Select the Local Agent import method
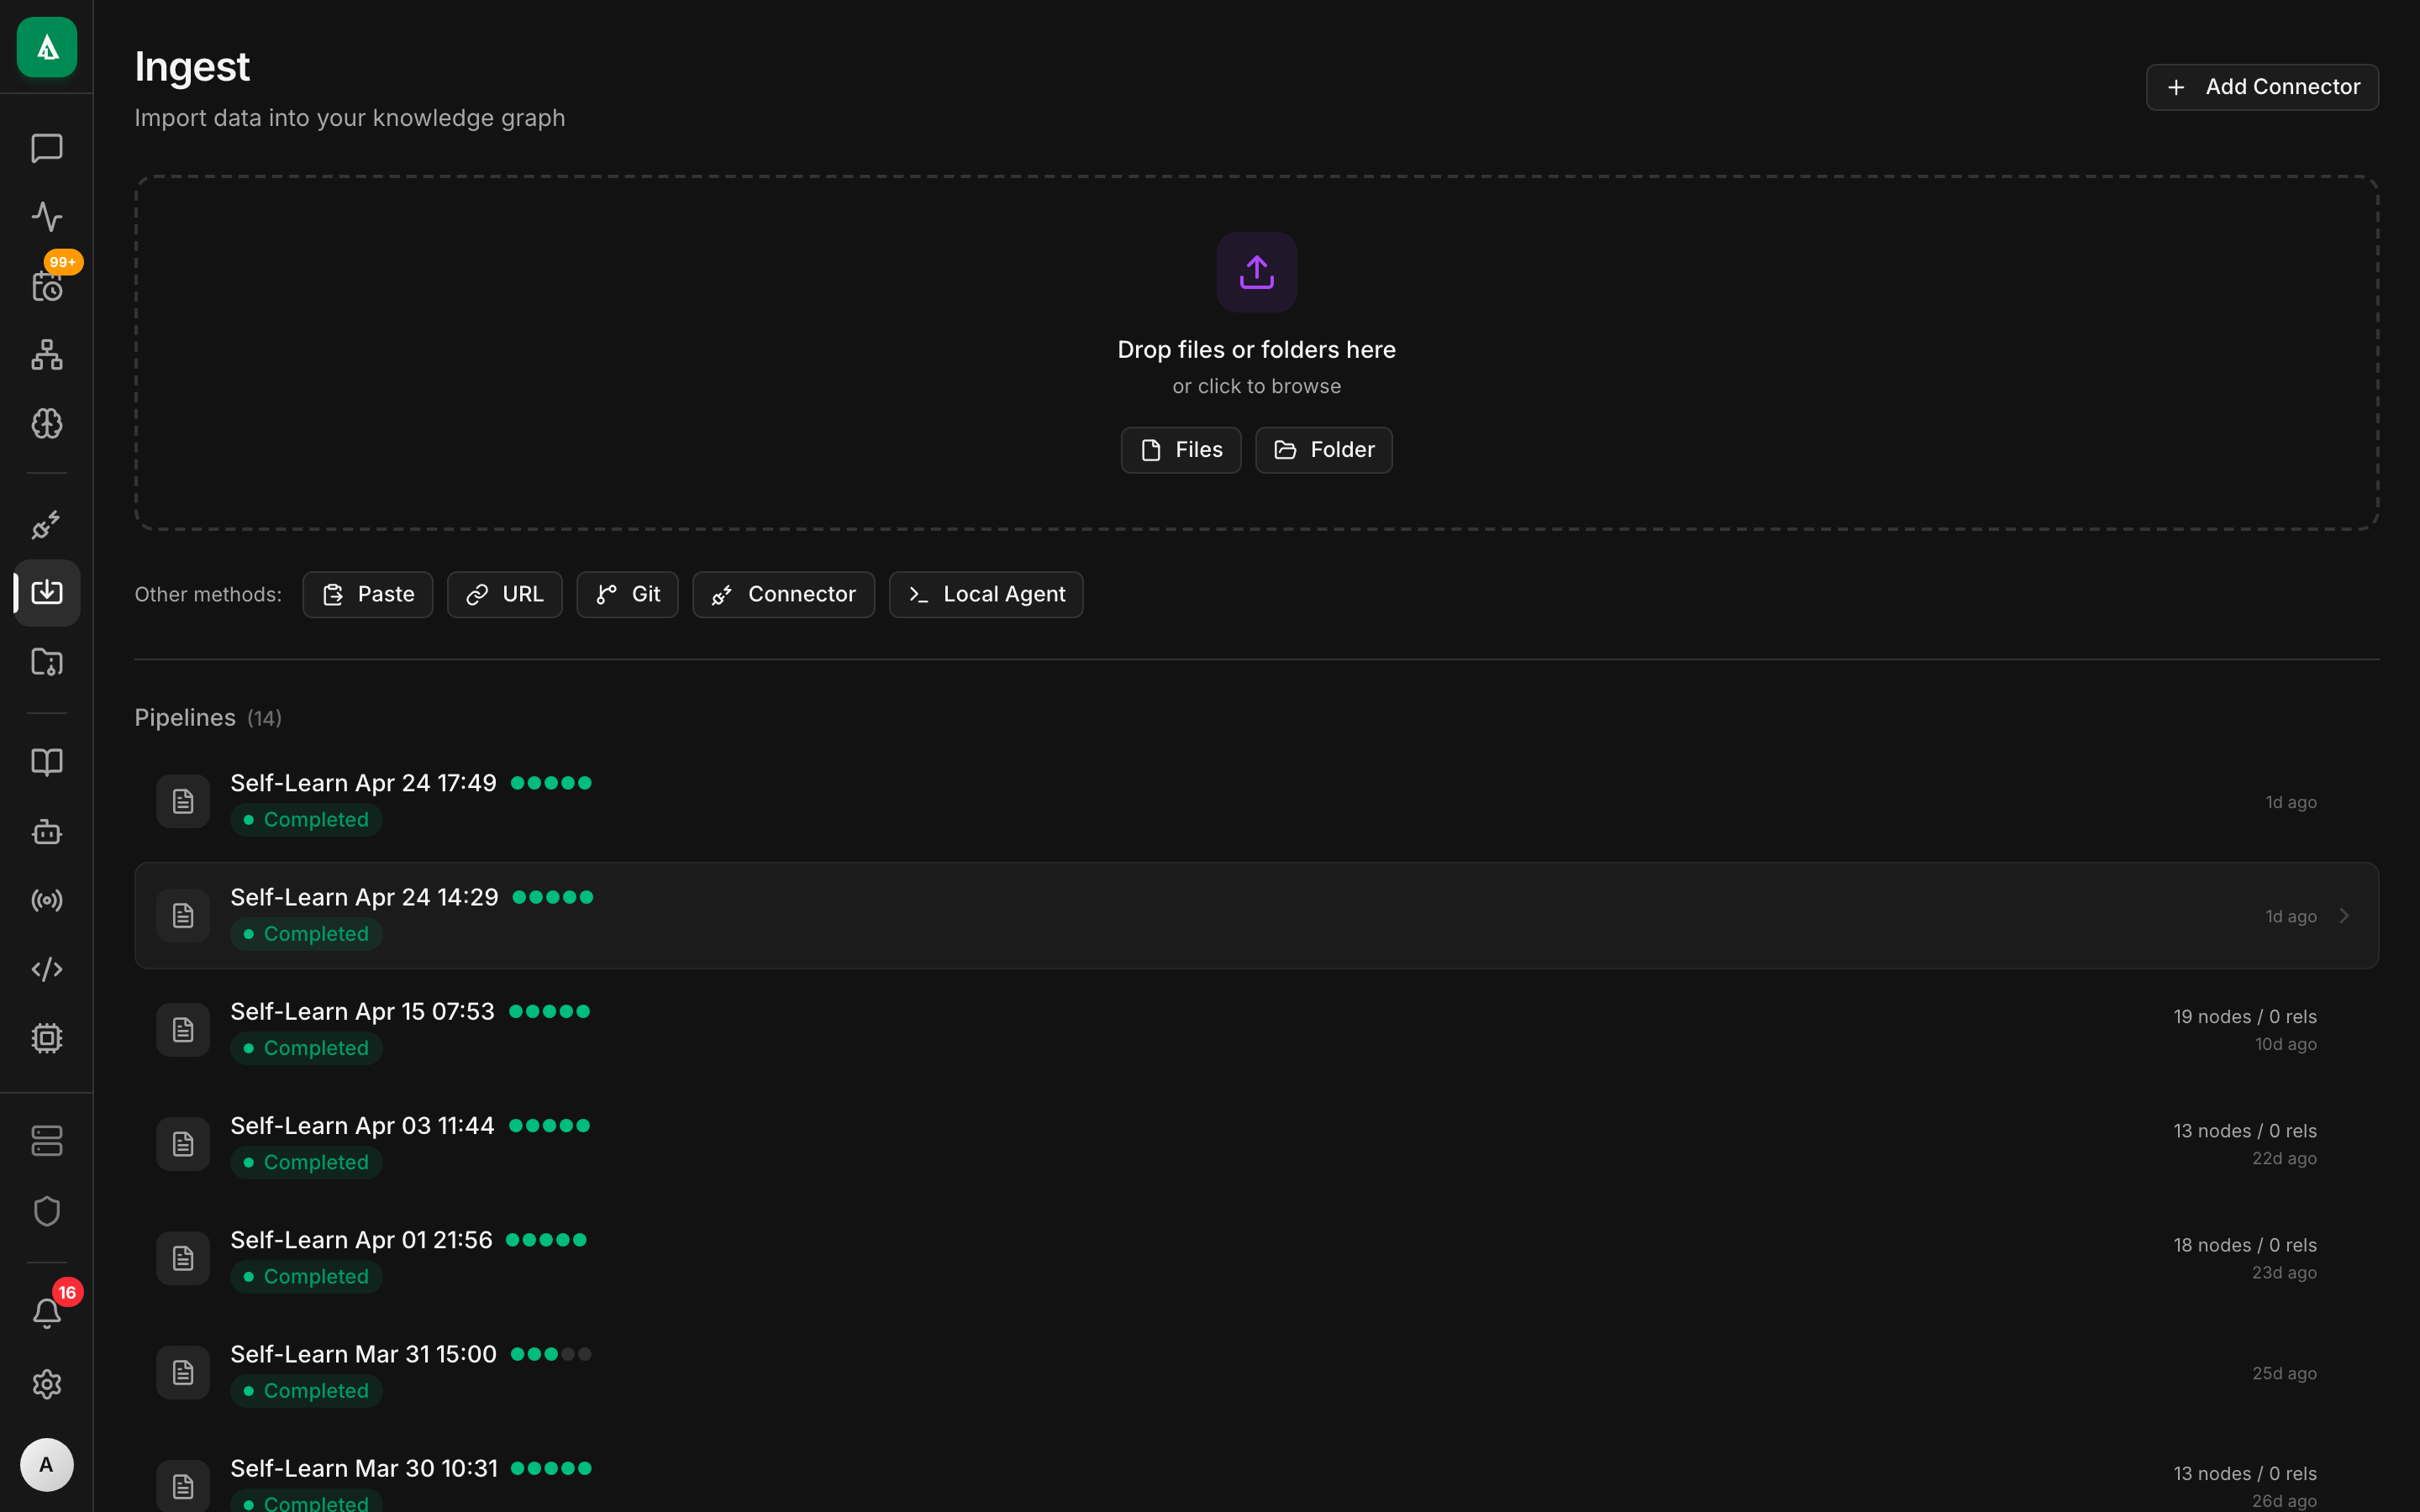2420x1512 pixels. (x=985, y=594)
